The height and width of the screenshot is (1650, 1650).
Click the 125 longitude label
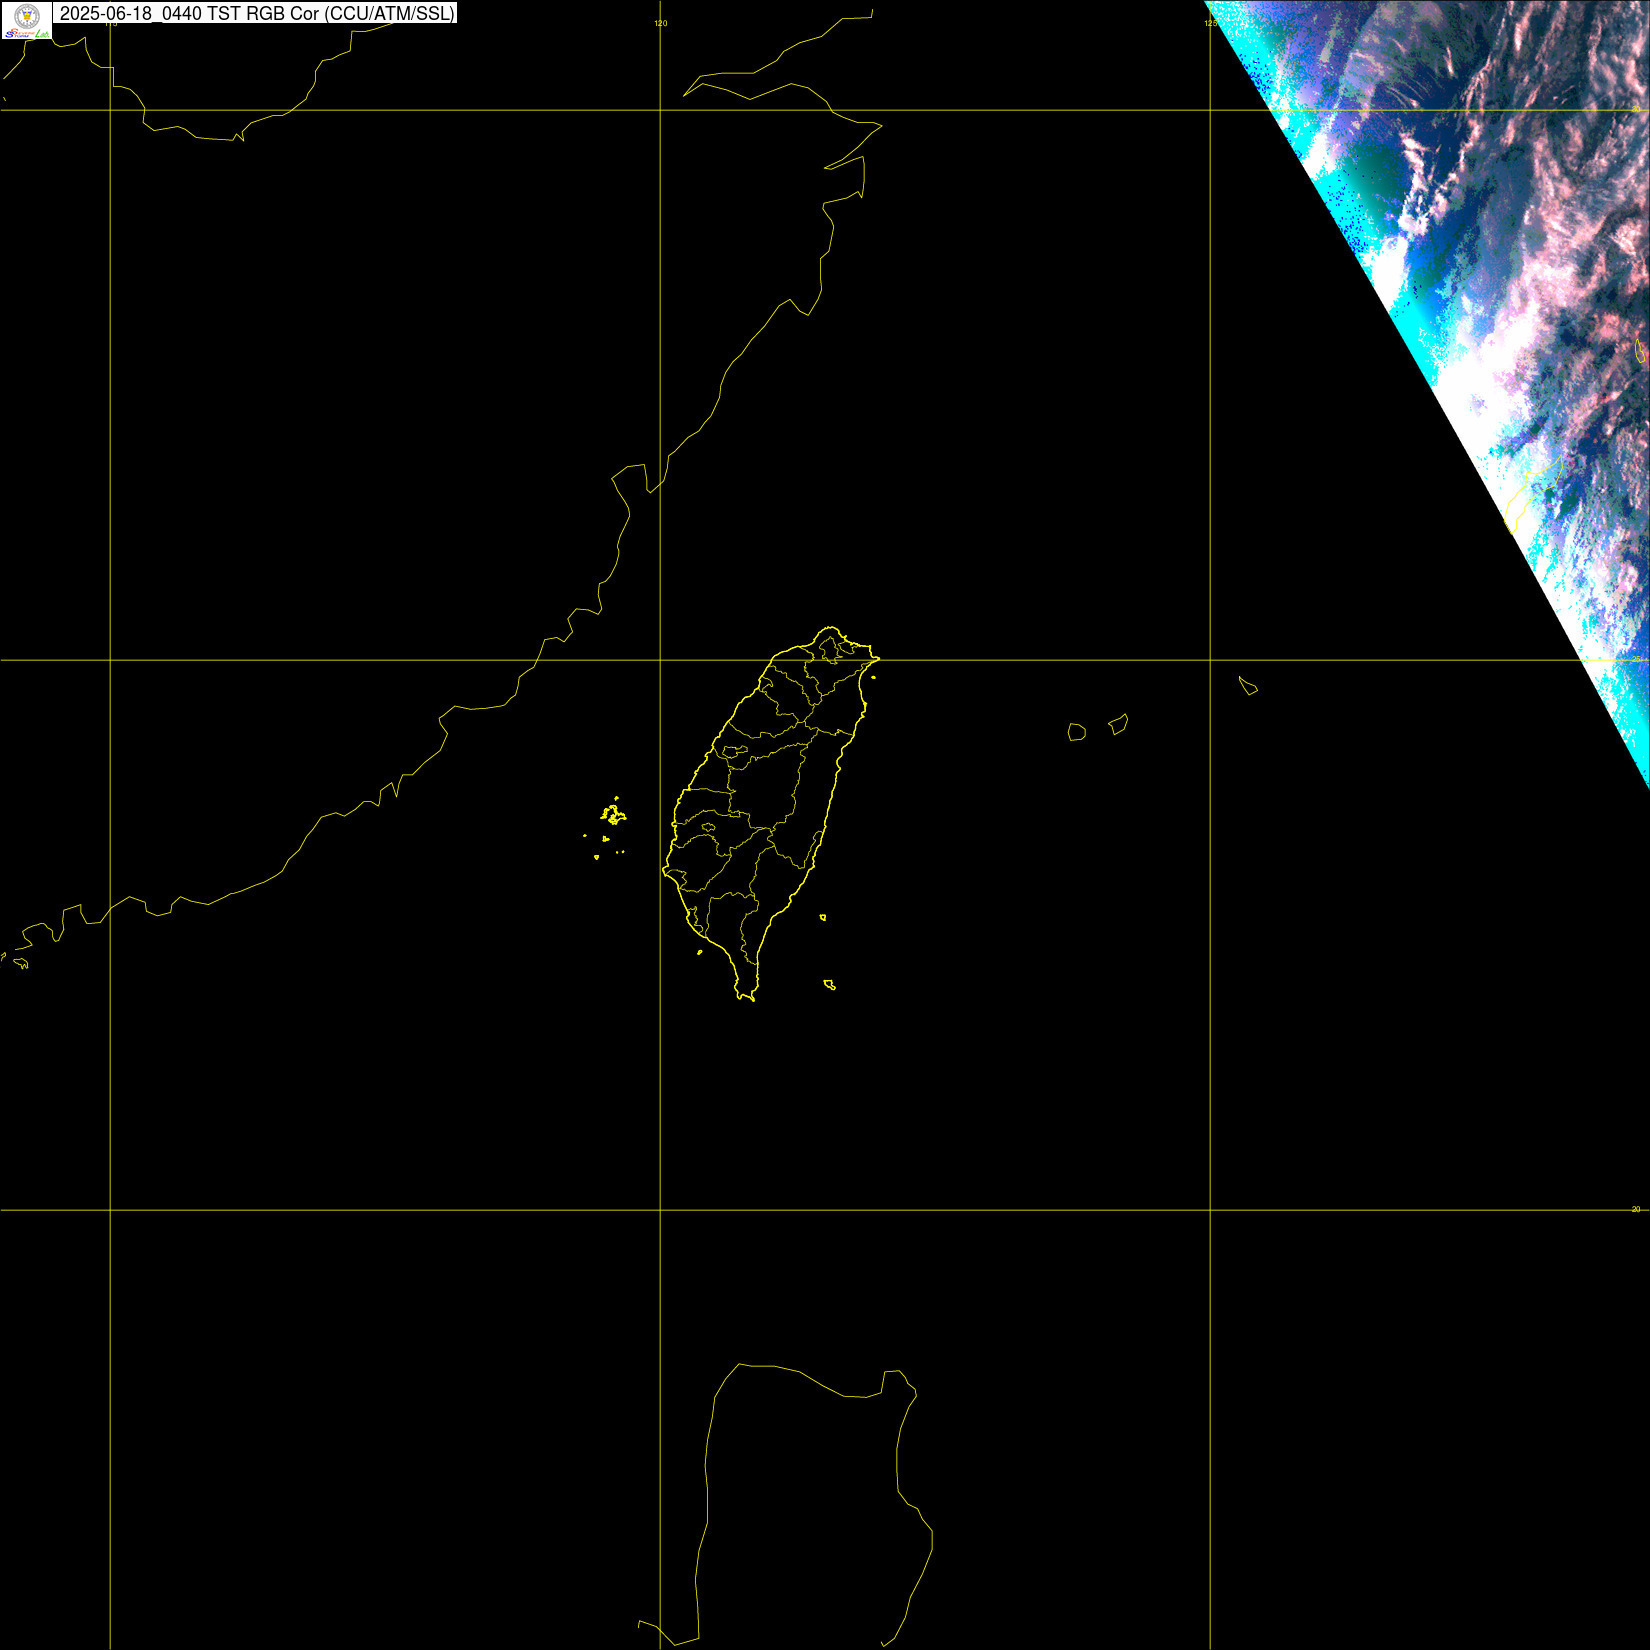1210,23
